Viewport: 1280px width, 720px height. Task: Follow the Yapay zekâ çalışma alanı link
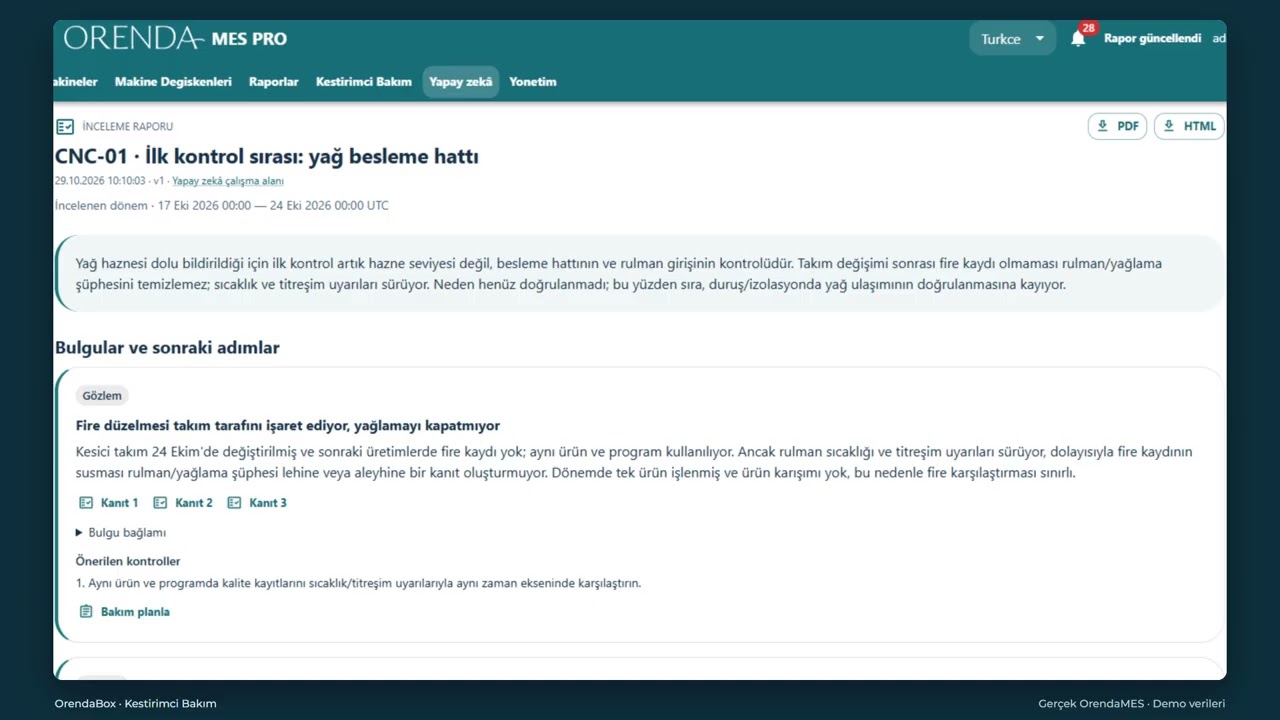click(228, 181)
